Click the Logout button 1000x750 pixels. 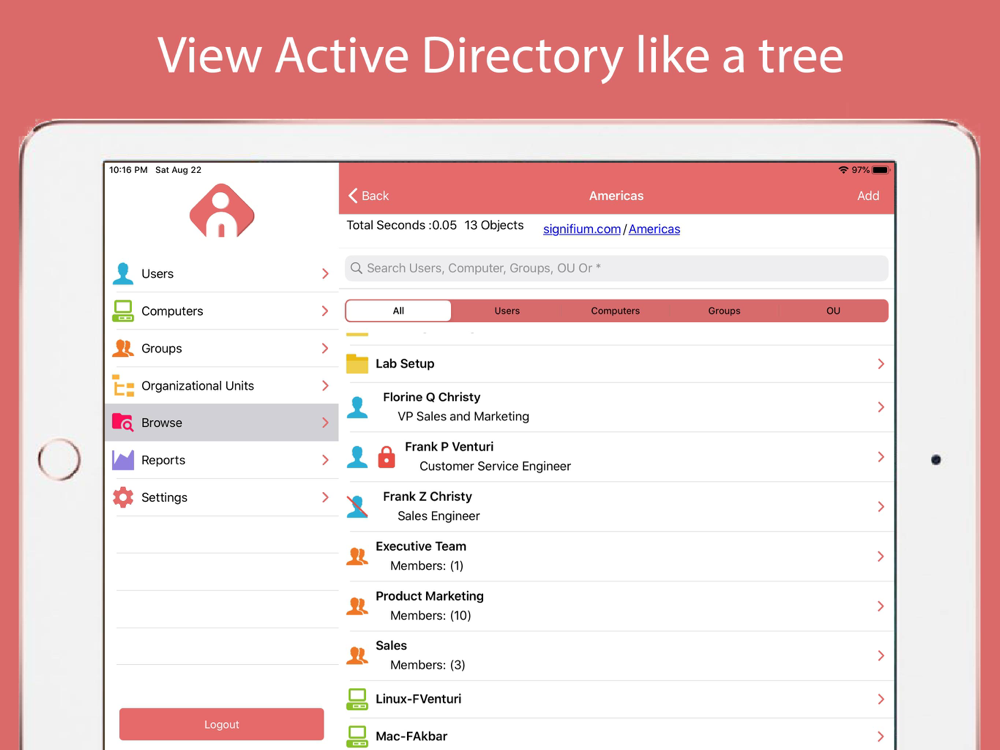pyautogui.click(x=221, y=724)
